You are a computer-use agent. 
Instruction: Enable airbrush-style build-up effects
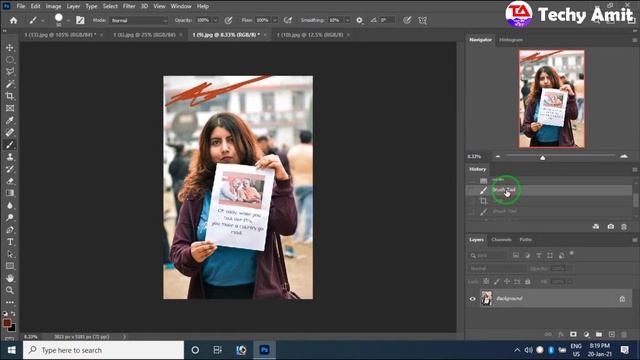288,20
